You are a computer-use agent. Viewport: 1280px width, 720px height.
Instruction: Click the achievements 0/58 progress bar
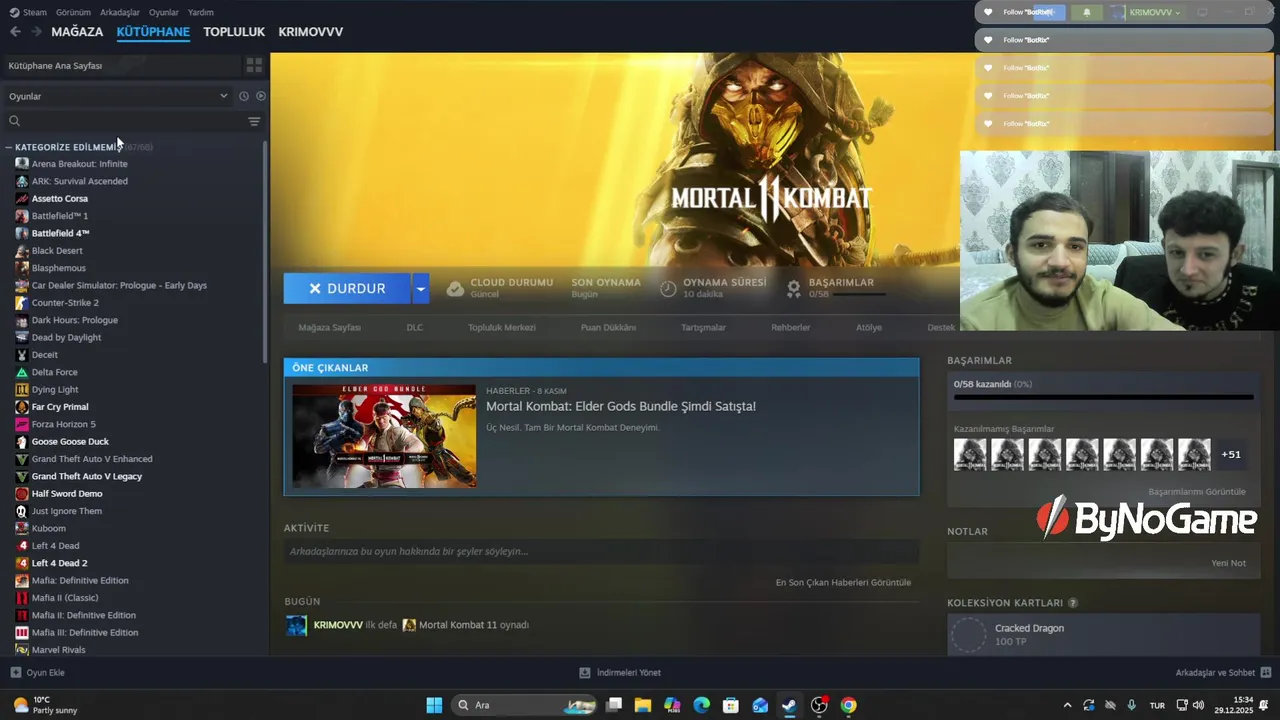tap(1103, 397)
